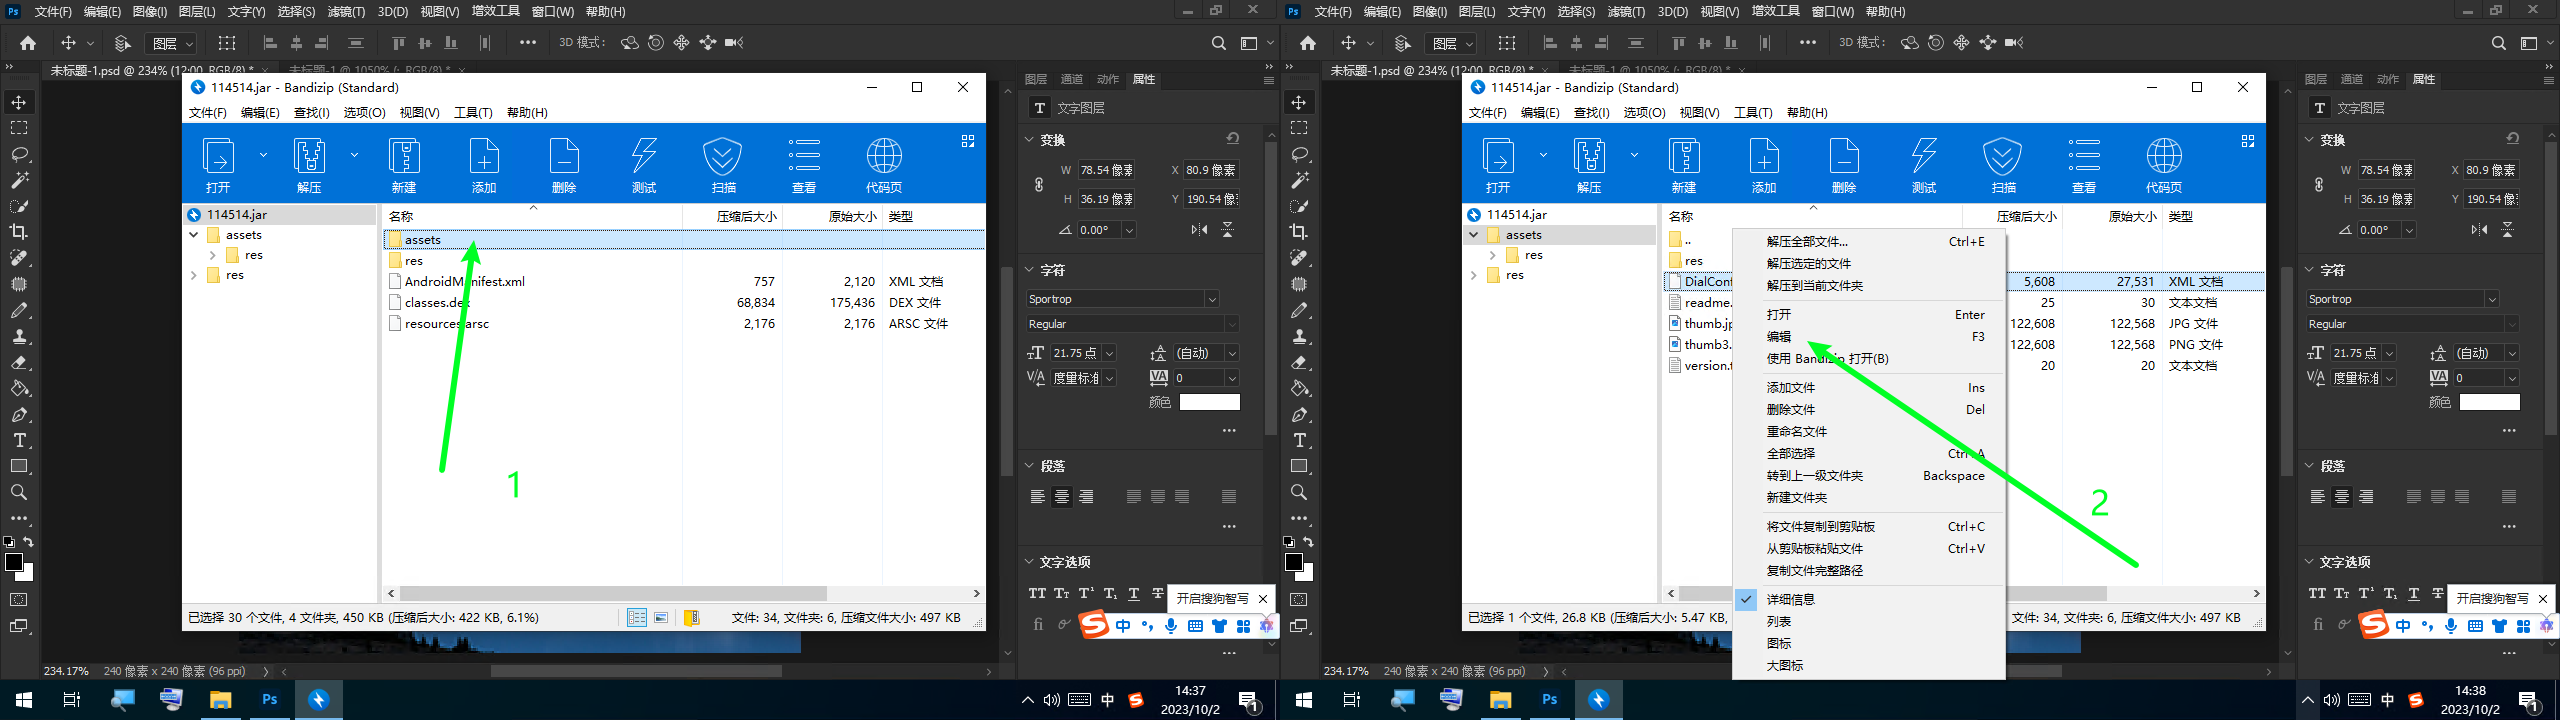Click the 扫描 shield icon in left Bandizip window
2560x720 pixels.
pyautogui.click(x=723, y=163)
